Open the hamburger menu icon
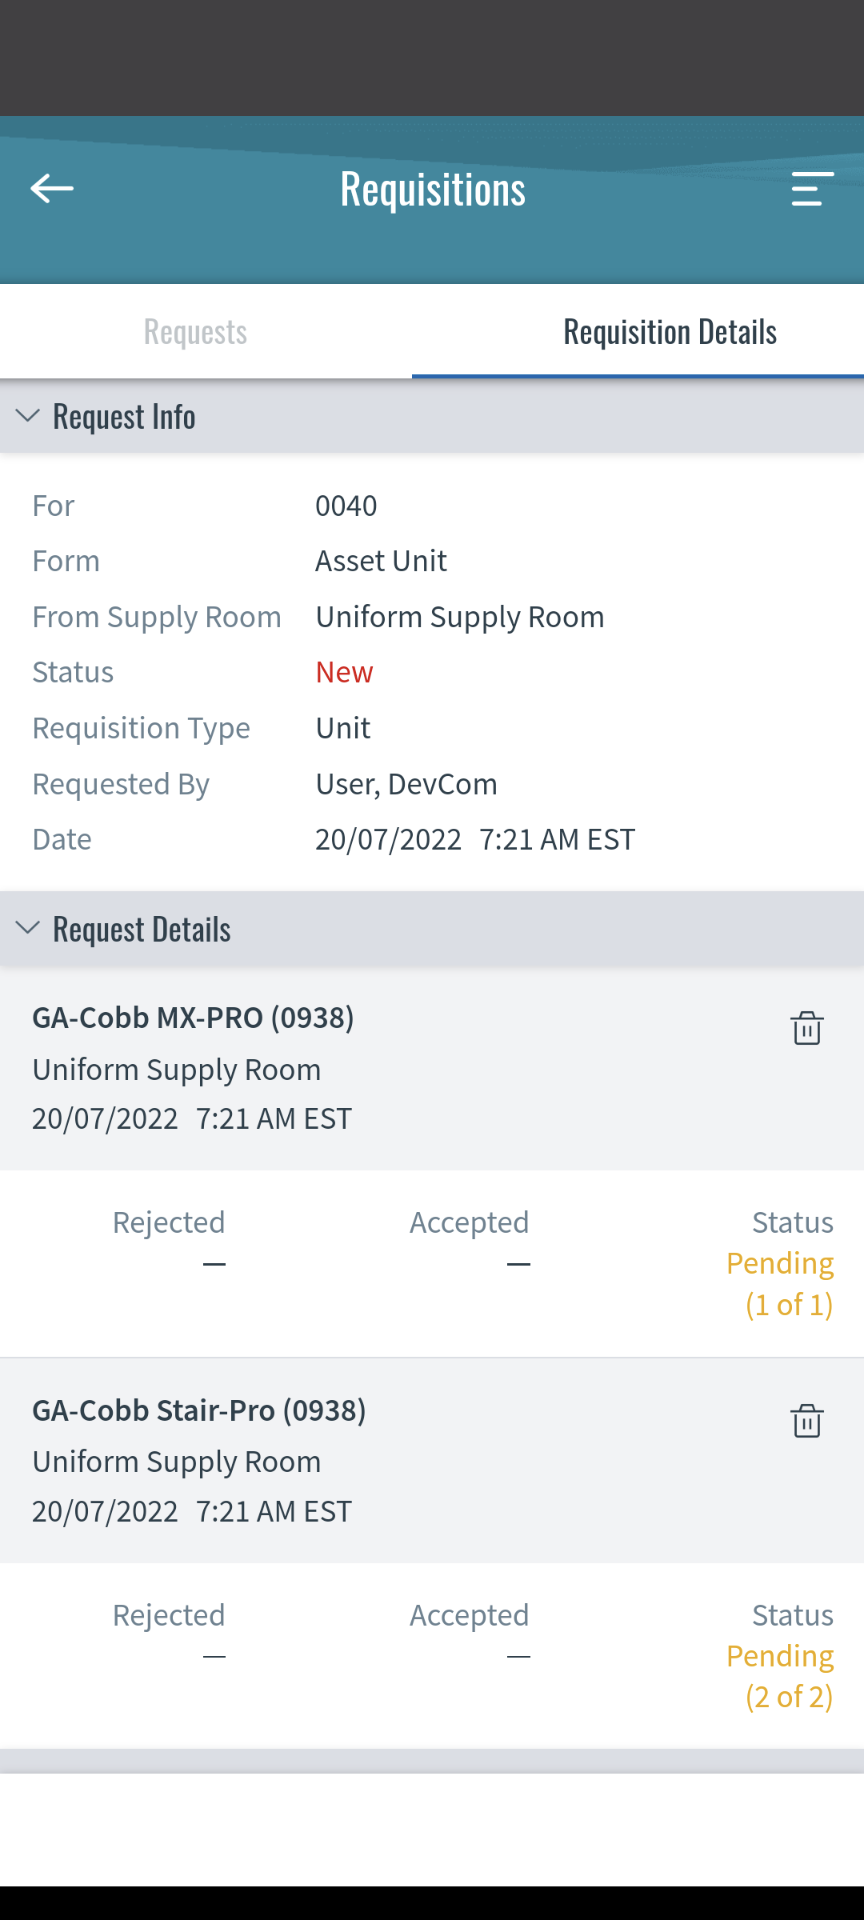Viewport: 864px width, 1920px height. [812, 189]
